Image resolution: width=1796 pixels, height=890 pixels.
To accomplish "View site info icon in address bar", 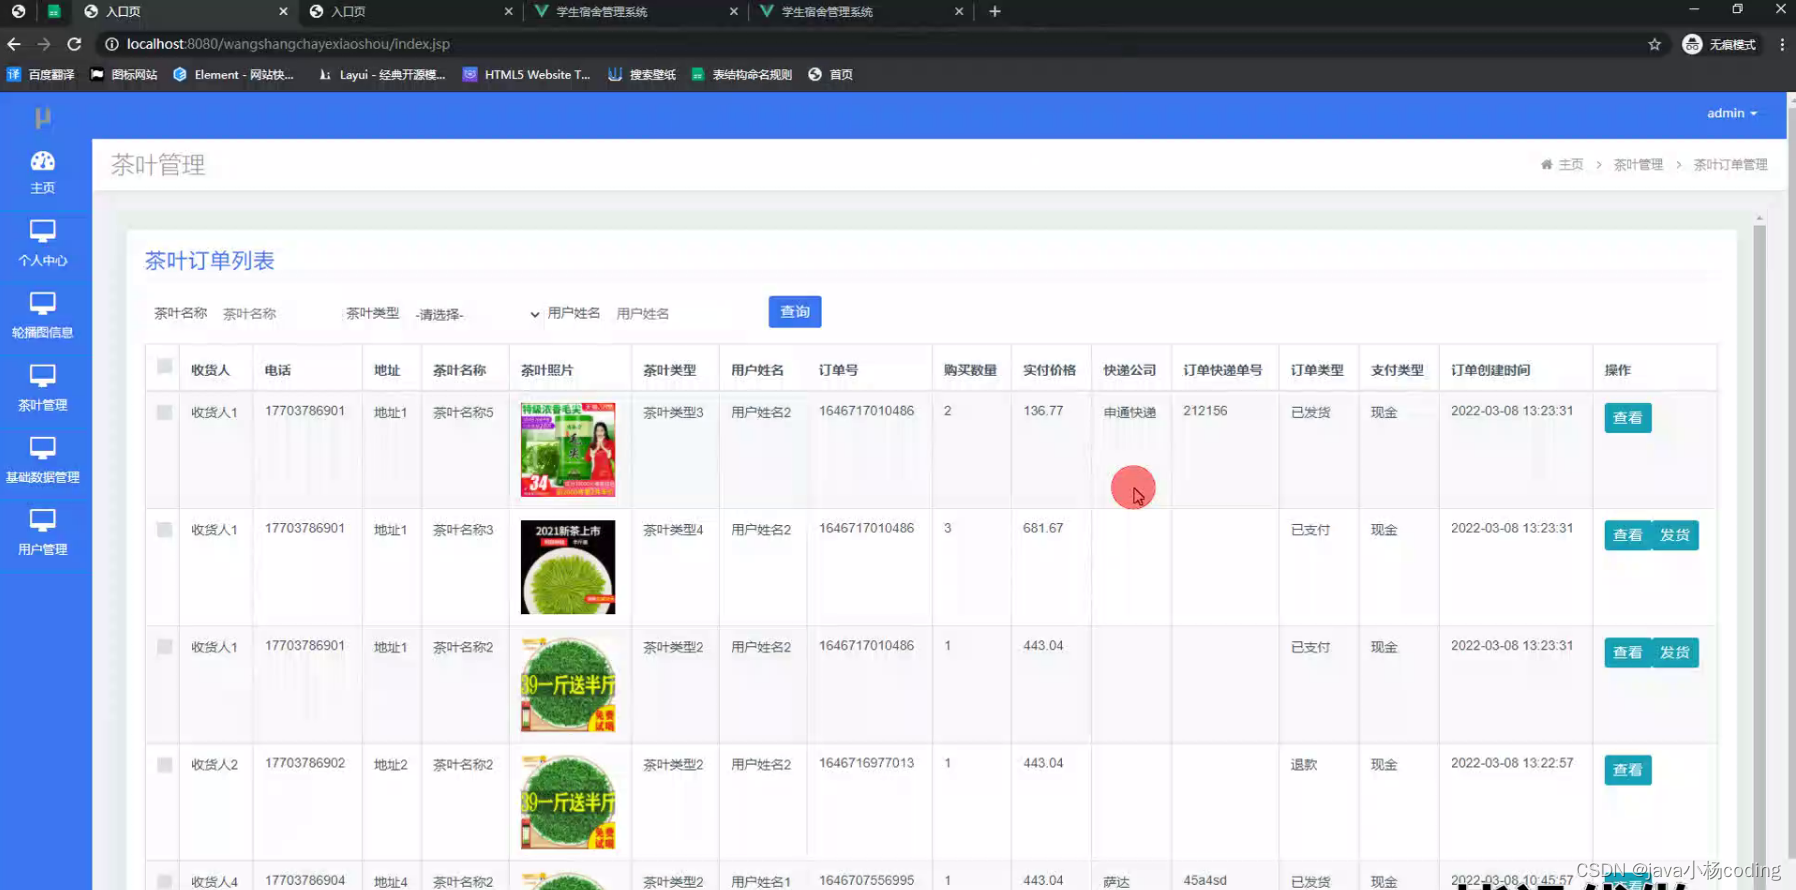I will (x=111, y=44).
